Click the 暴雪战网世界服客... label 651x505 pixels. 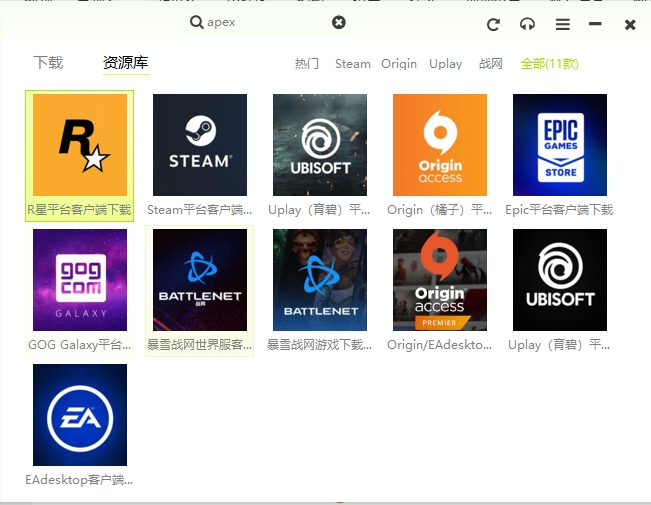[199, 345]
